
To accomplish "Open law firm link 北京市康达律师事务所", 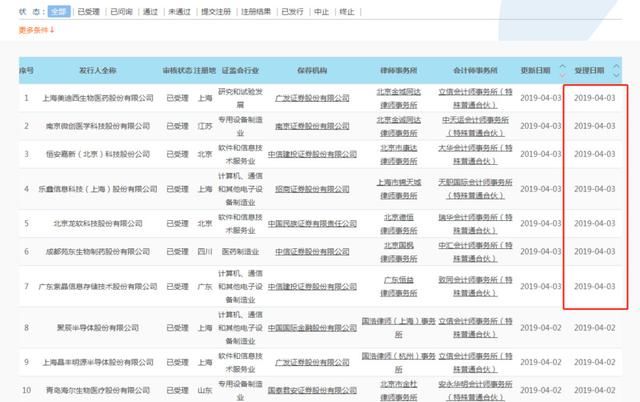I will (398, 154).
